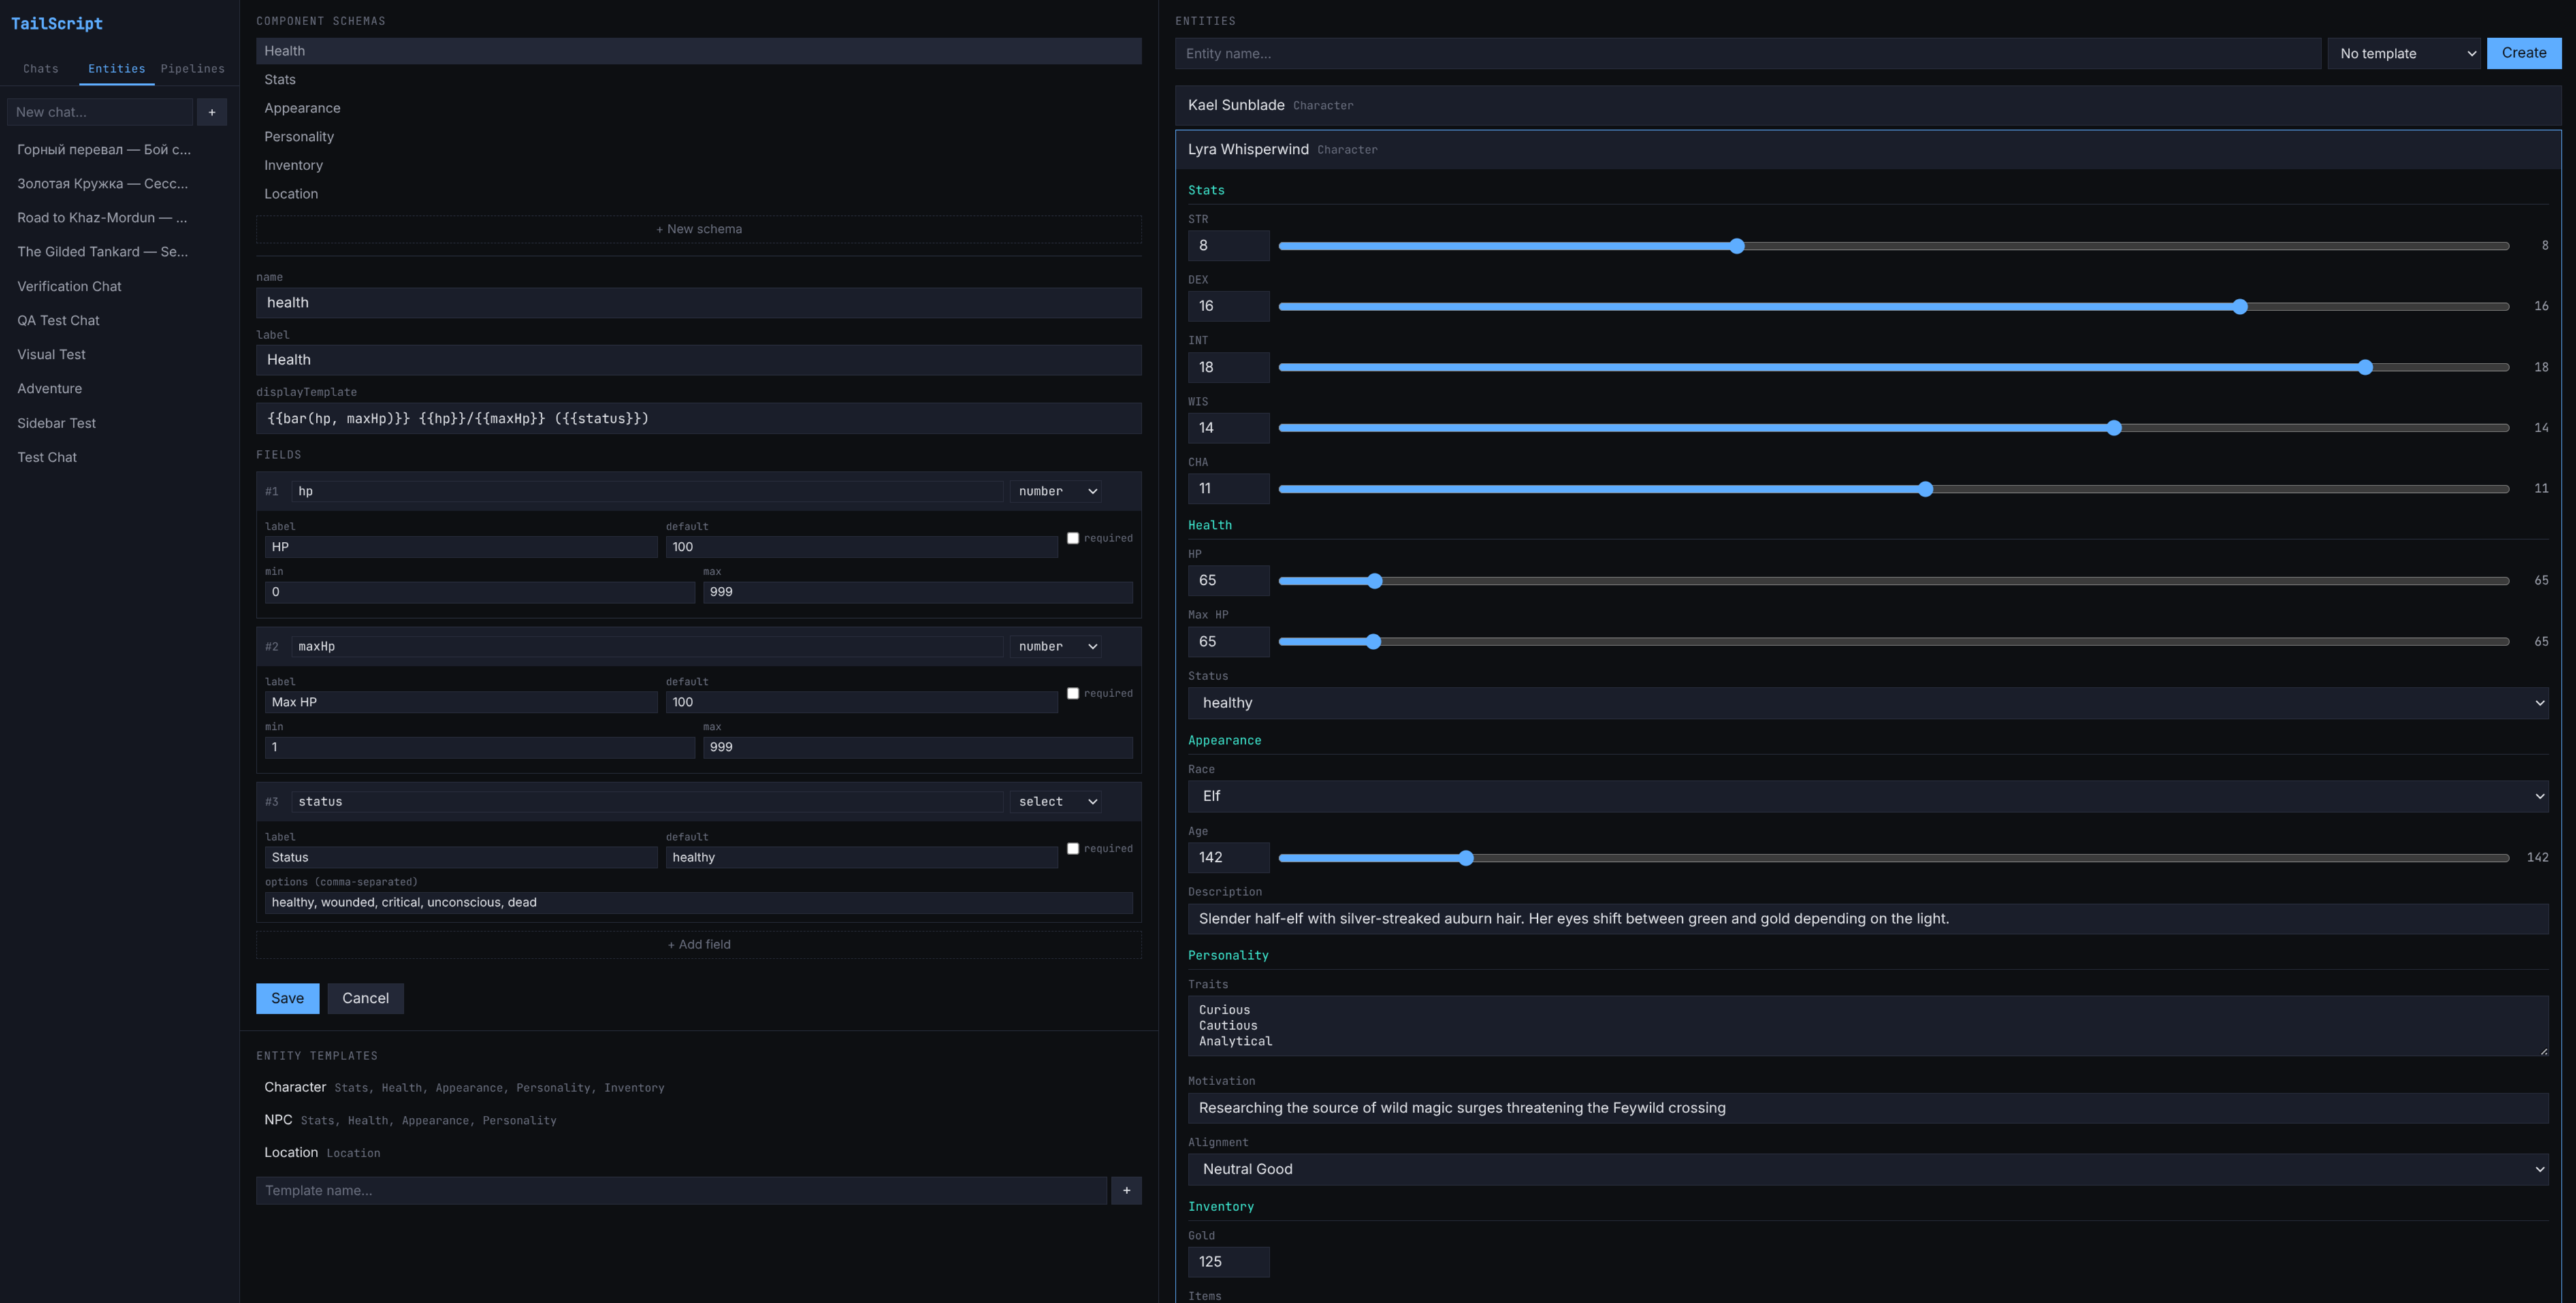The image size is (2576, 1303).
Task: Click the plus icon beside Template name
Action: pos(1126,1190)
